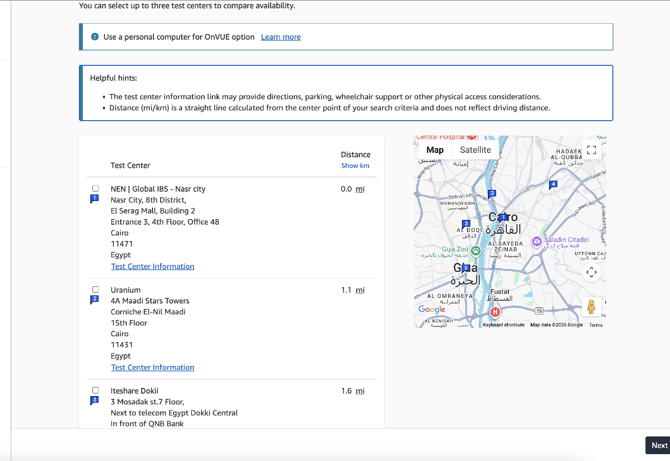Click the route 75 shield on map

[539, 311]
